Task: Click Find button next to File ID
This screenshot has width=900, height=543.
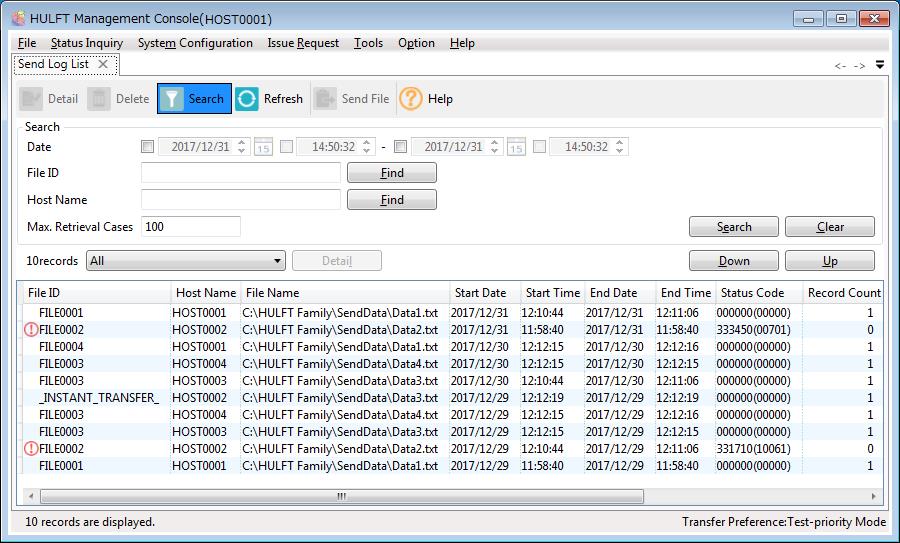Action: (392, 173)
